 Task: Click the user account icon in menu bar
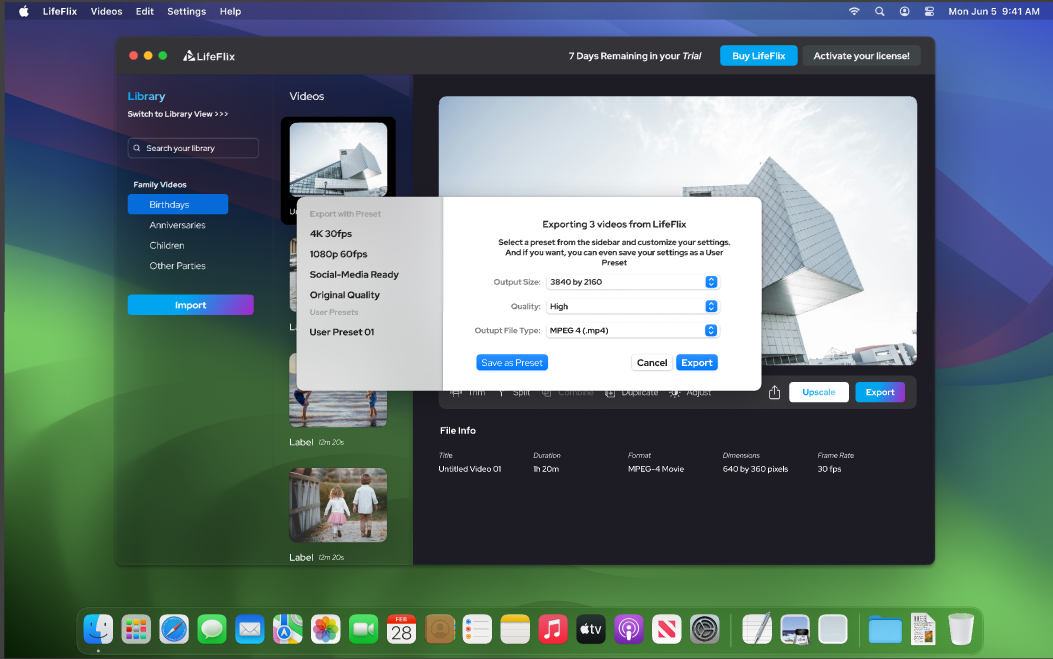click(905, 11)
